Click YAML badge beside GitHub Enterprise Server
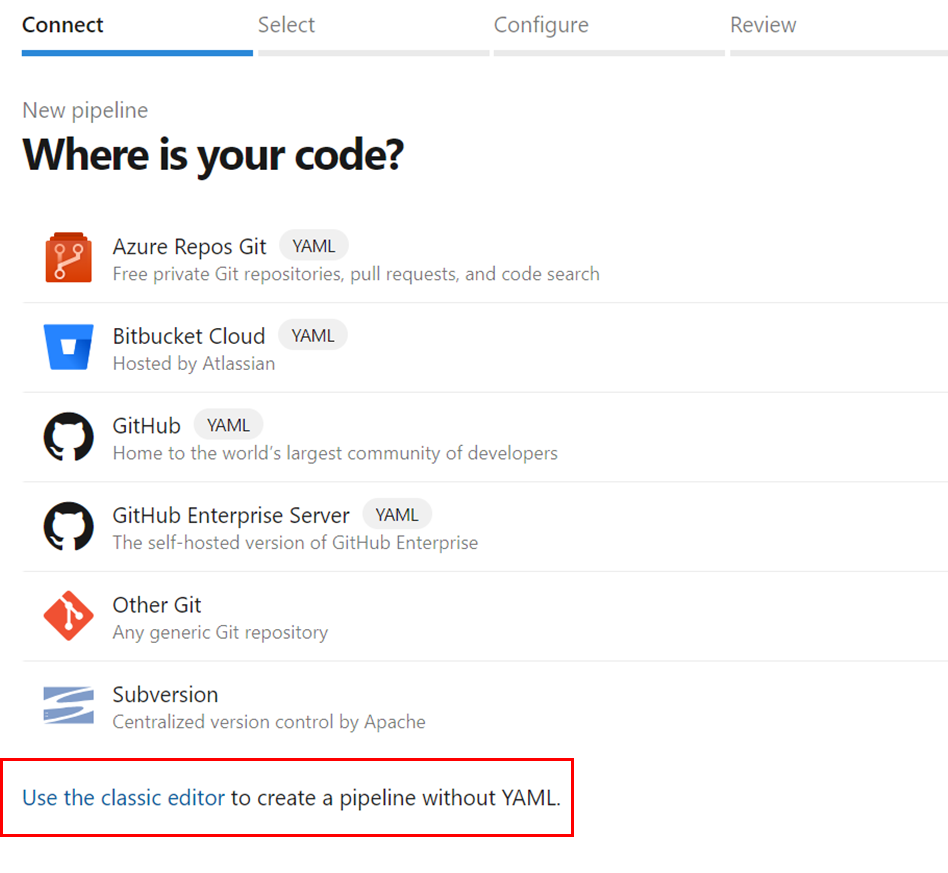This screenshot has height=873, width=948. pyautogui.click(x=397, y=514)
